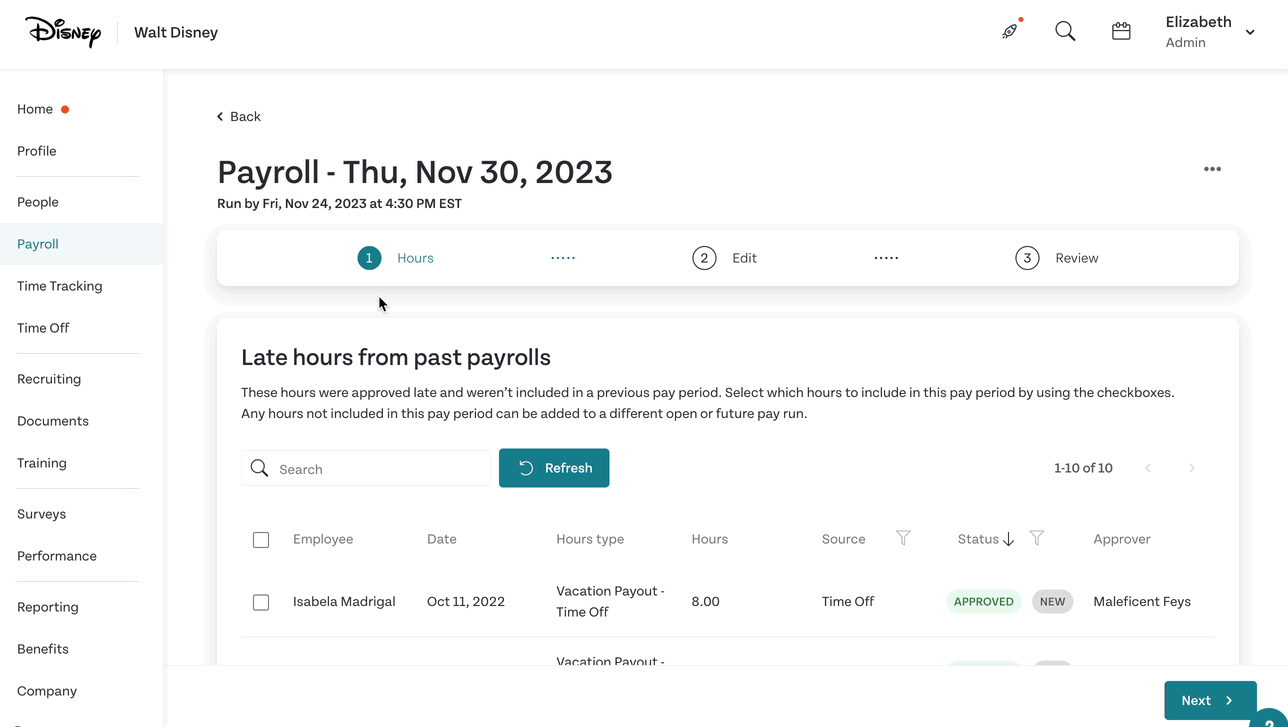Go to next page of results
Screen dimensions: 1288x727
point(1191,468)
